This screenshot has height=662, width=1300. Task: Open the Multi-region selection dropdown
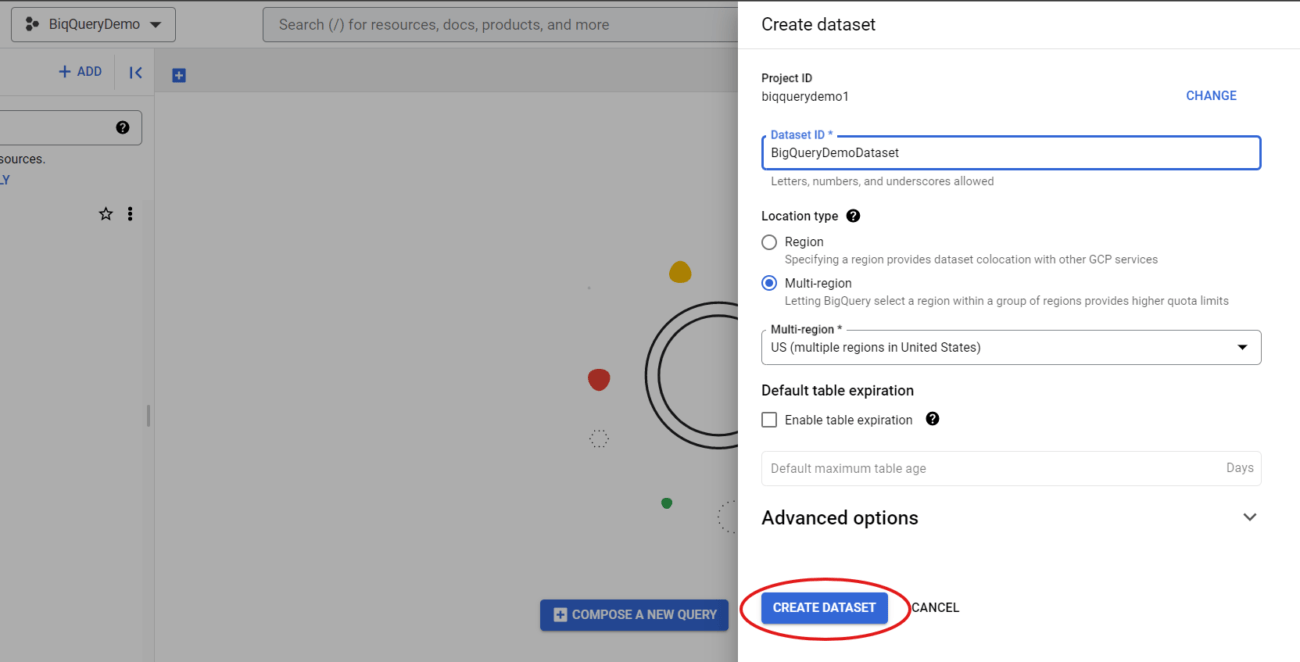[x=1243, y=347]
